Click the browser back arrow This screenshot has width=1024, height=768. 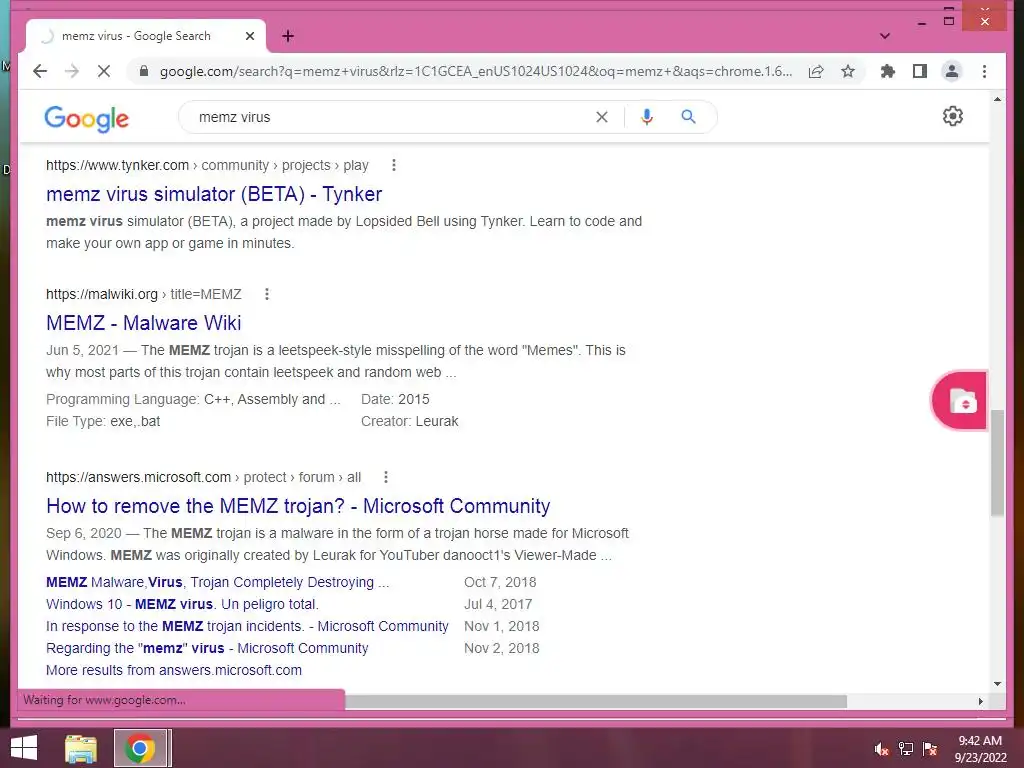coord(40,71)
